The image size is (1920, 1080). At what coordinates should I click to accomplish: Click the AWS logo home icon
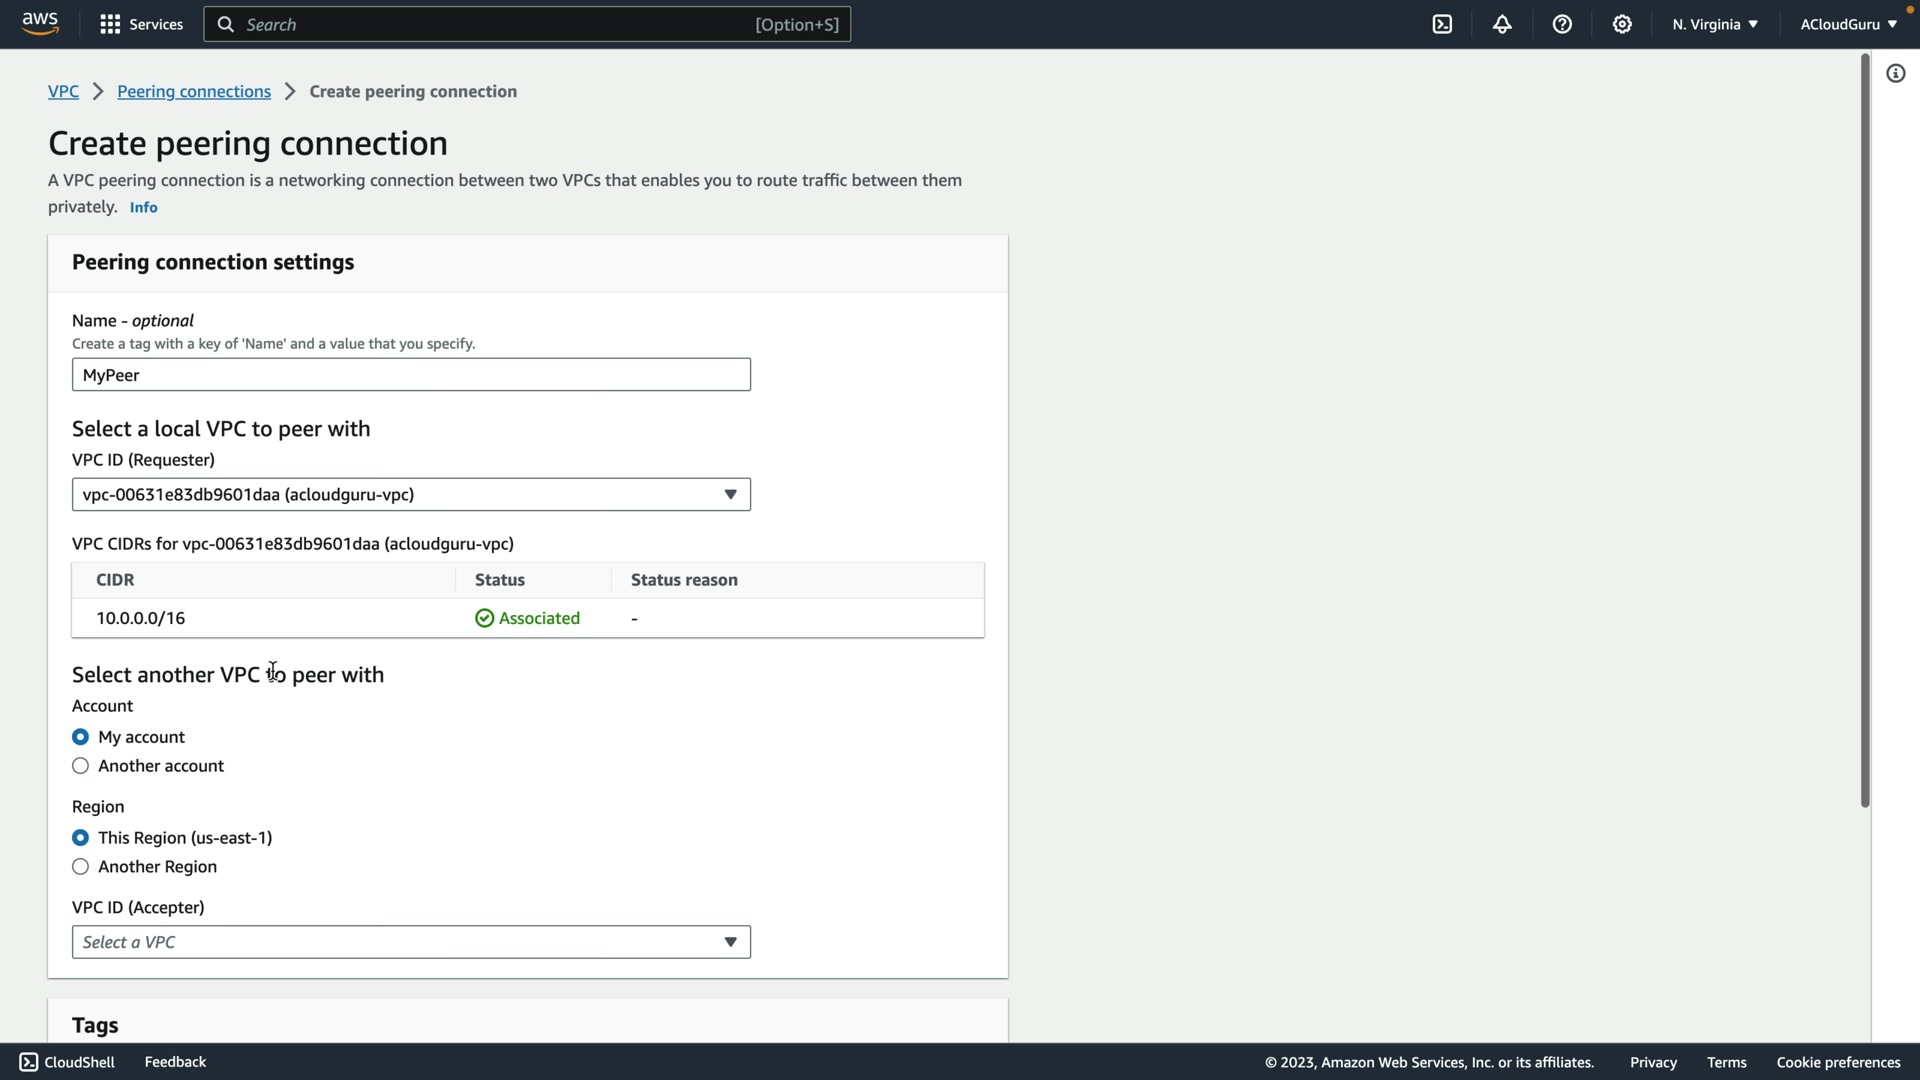(x=40, y=23)
